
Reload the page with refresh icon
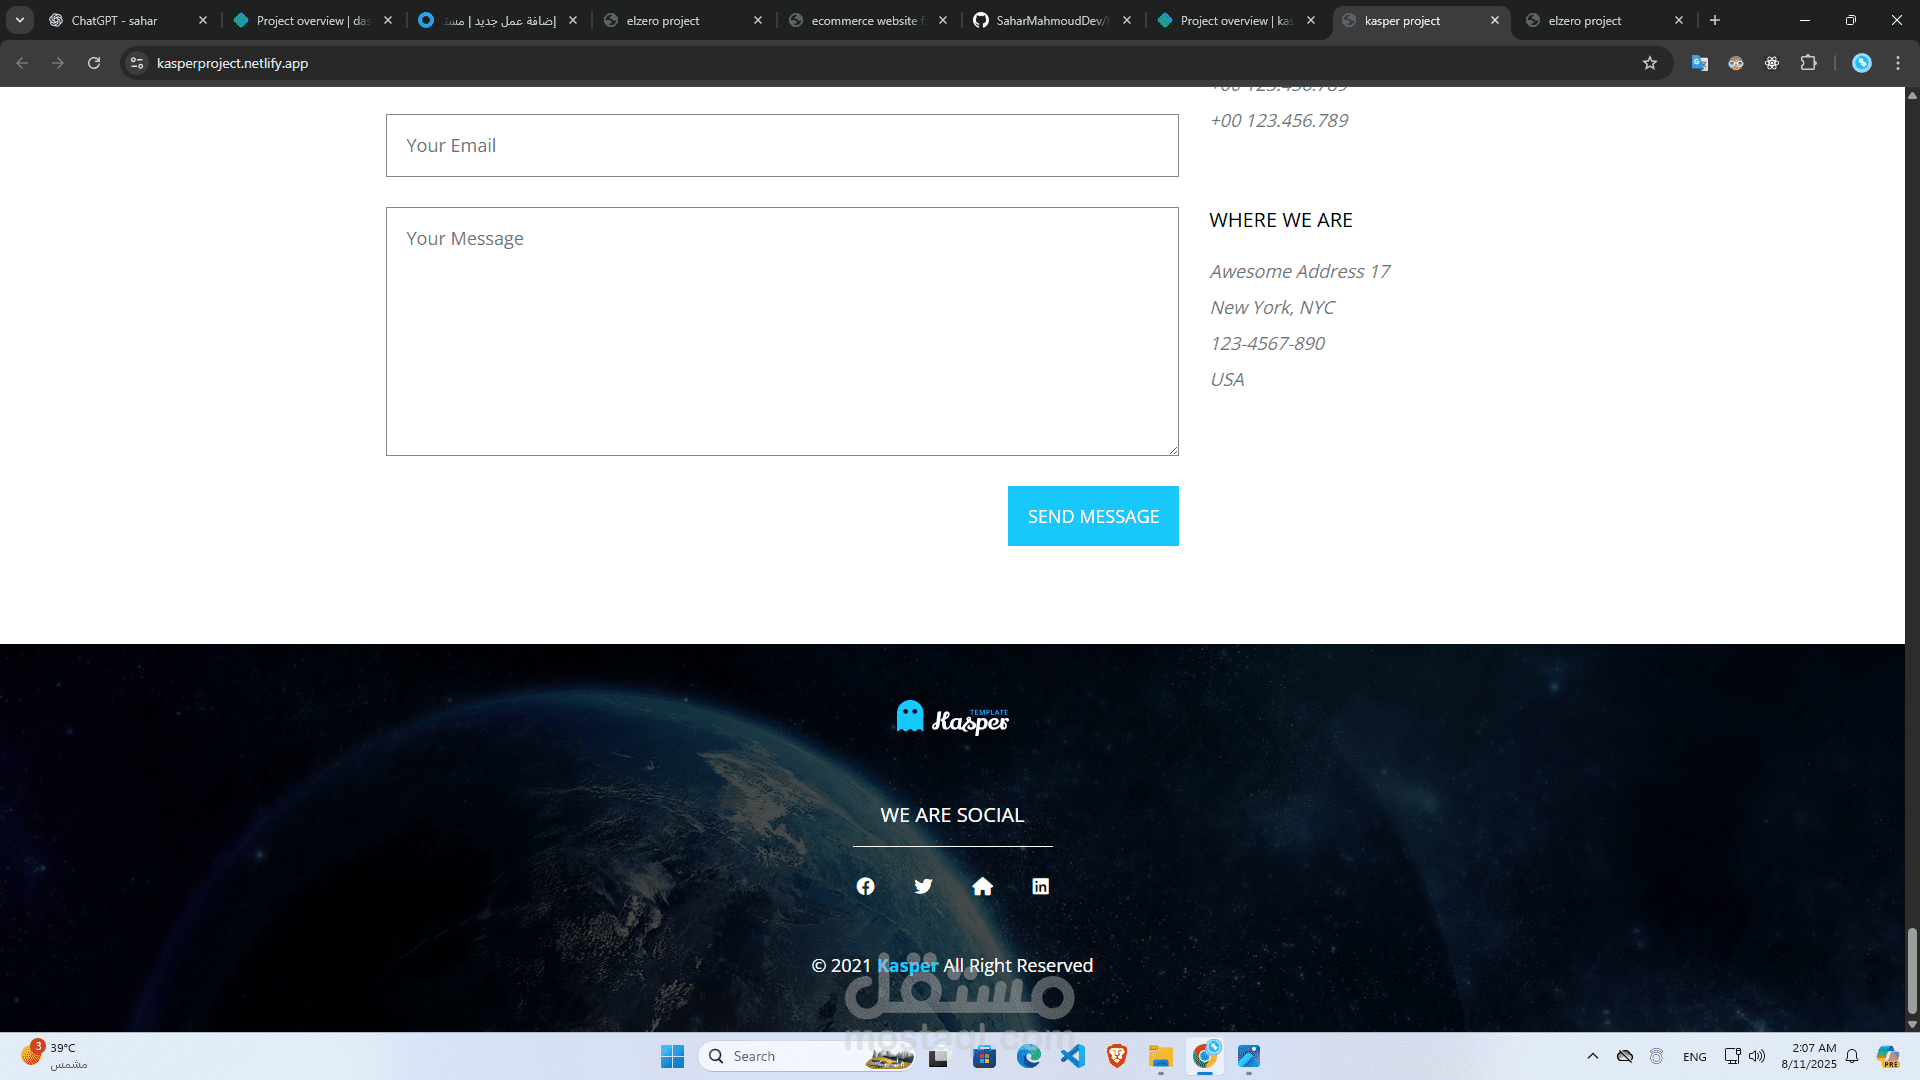click(94, 63)
